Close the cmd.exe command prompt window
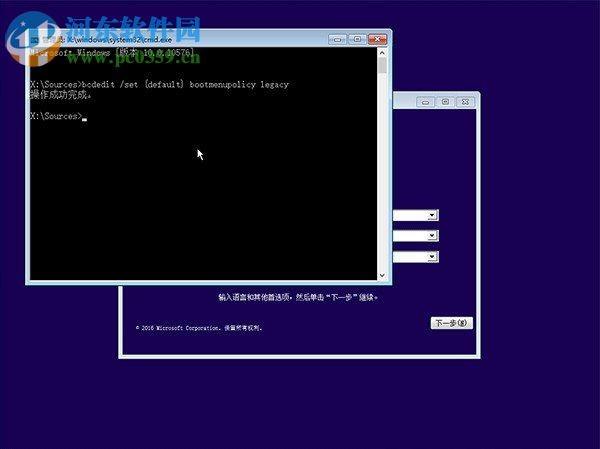Viewport: 600px width, 449px height. pyautogui.click(x=376, y=37)
